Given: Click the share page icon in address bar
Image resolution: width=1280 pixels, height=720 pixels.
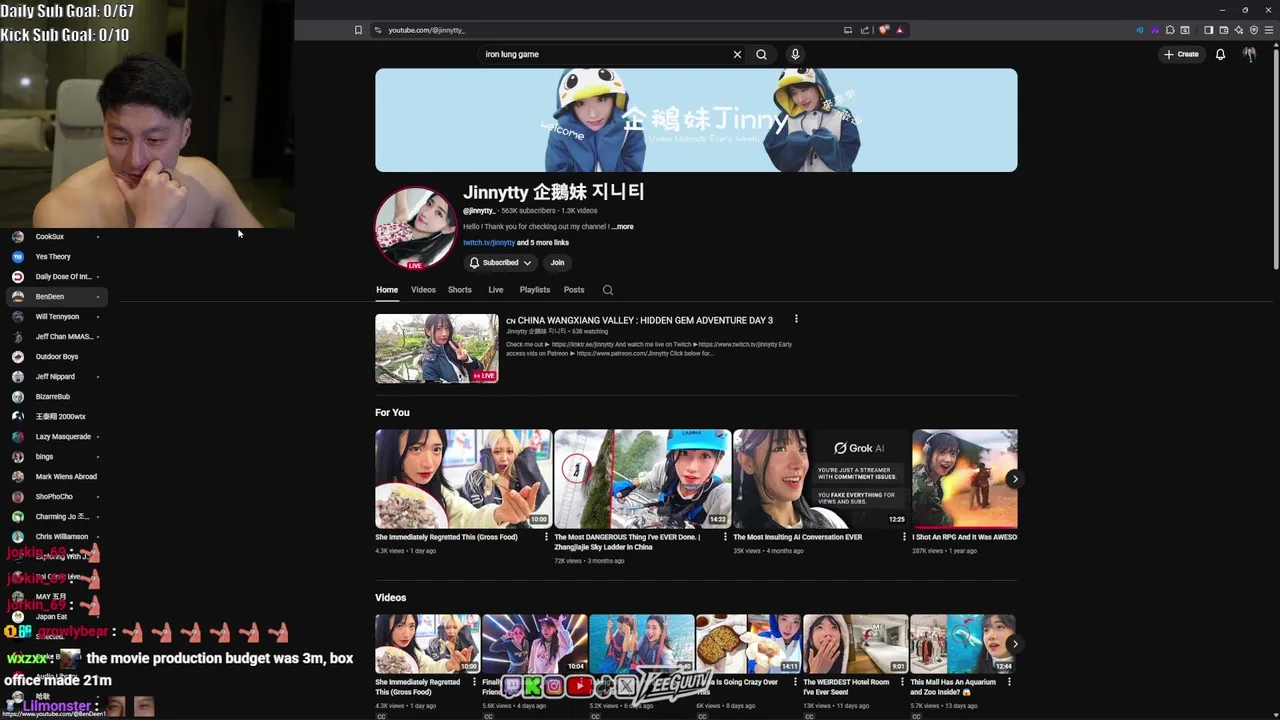Looking at the screenshot, I should [x=865, y=30].
